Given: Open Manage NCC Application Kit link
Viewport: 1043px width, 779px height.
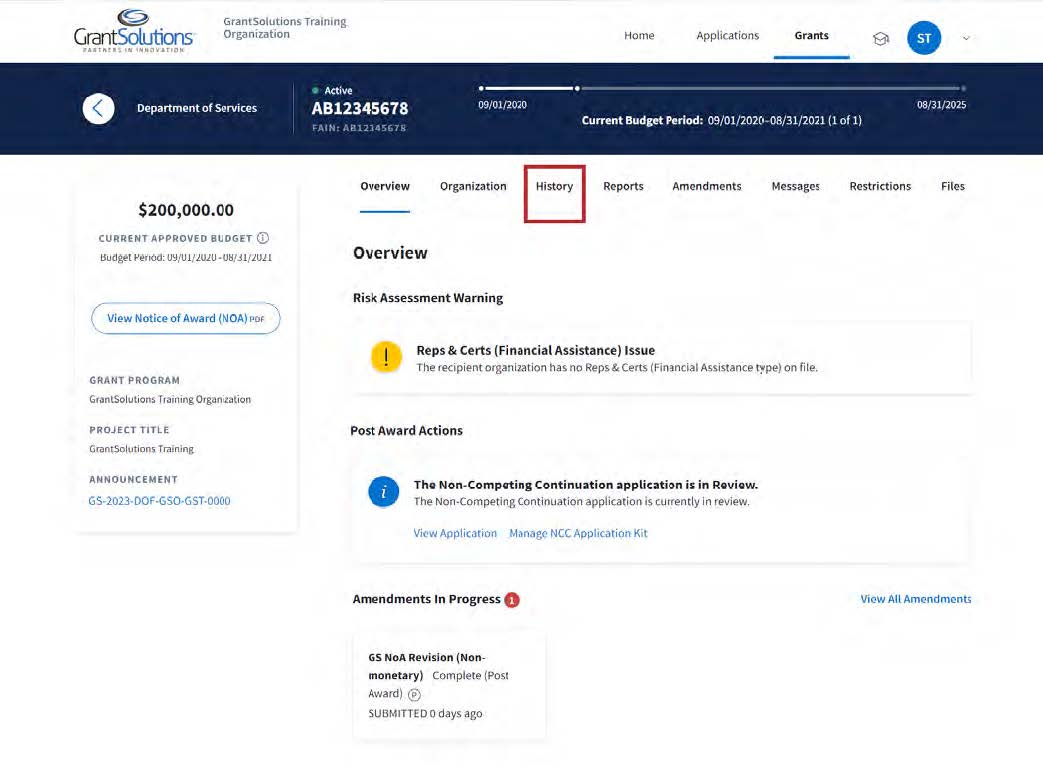Looking at the screenshot, I should (x=578, y=534).
